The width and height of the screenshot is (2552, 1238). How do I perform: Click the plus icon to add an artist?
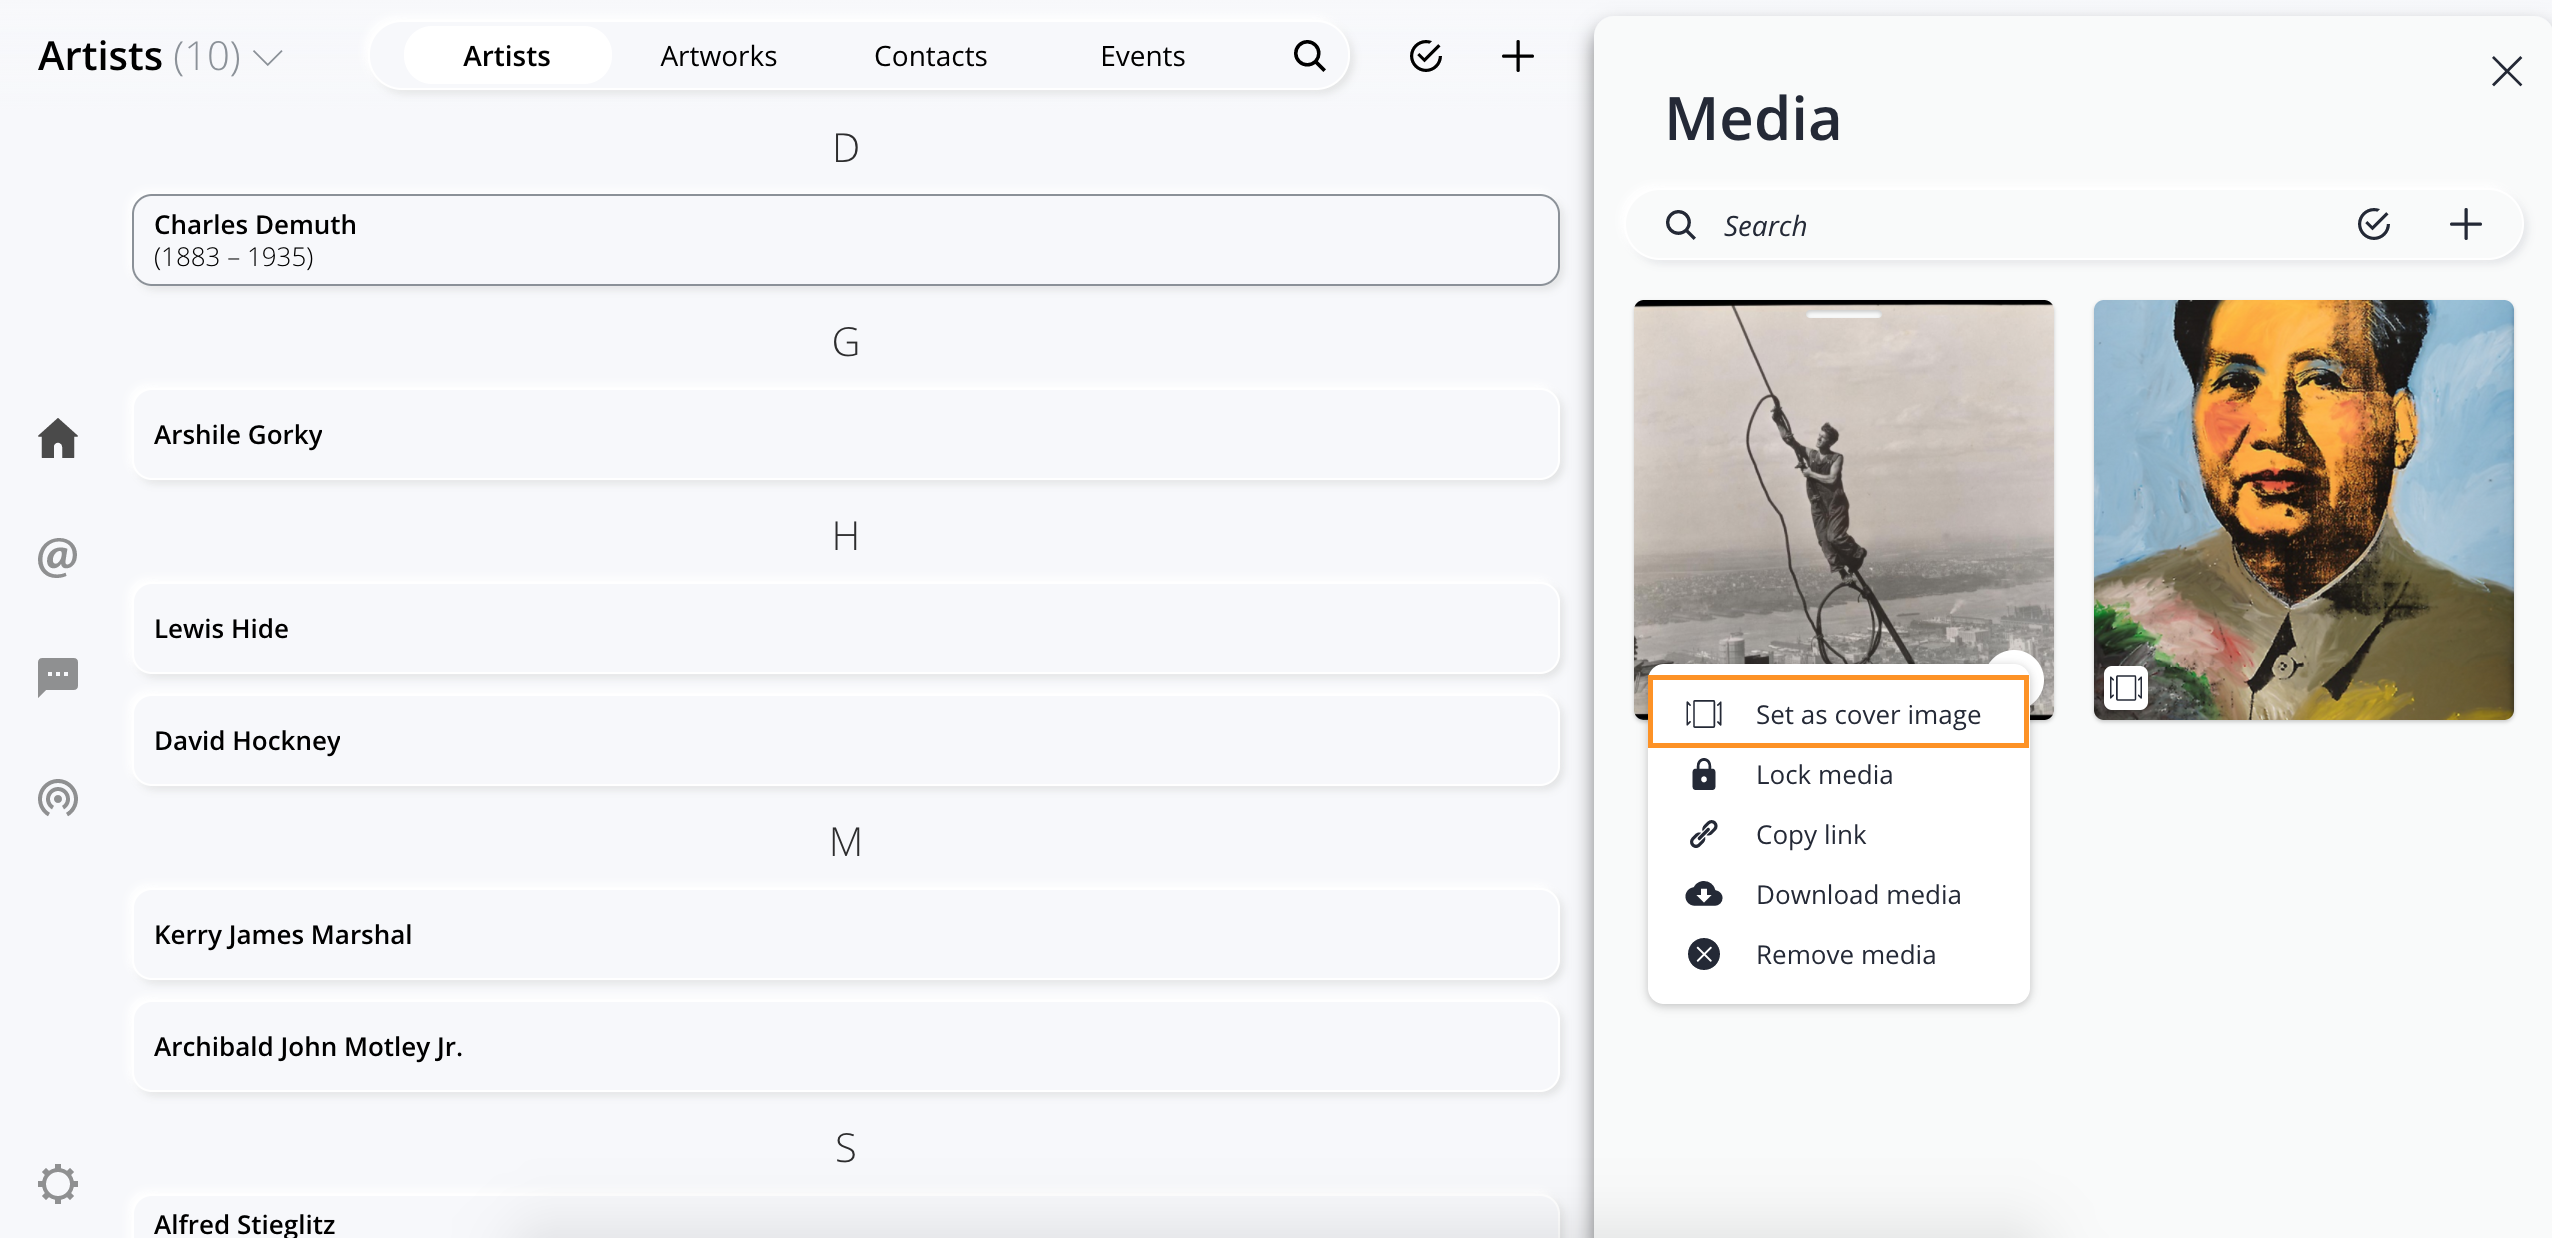[1517, 56]
